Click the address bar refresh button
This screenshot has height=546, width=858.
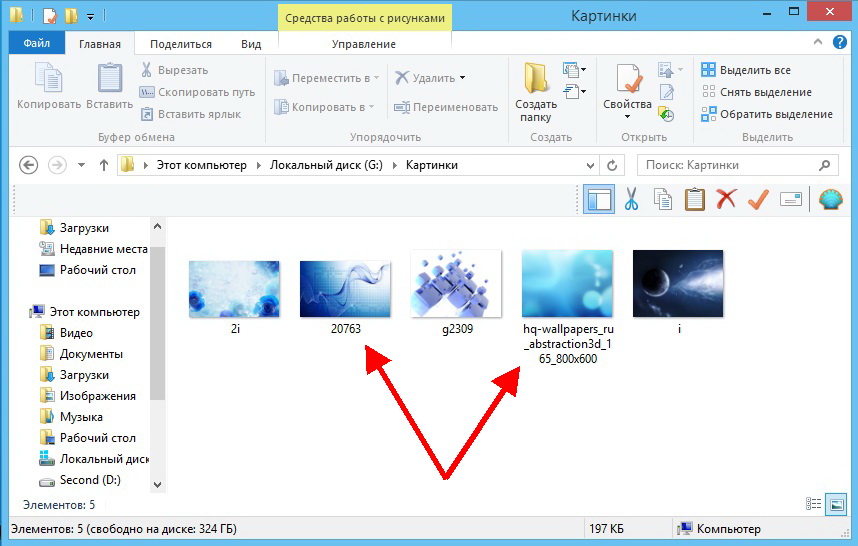pyautogui.click(x=612, y=165)
